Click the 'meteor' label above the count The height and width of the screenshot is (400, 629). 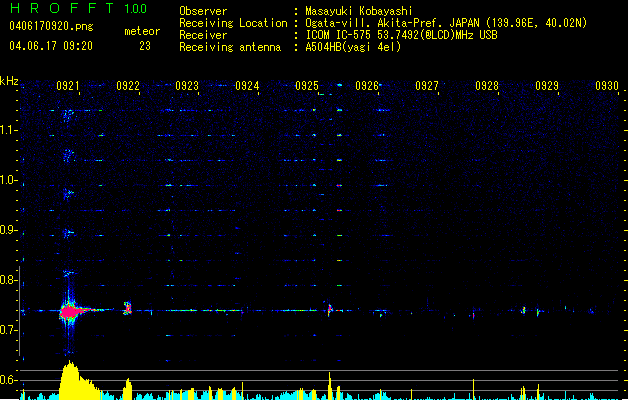tap(142, 31)
